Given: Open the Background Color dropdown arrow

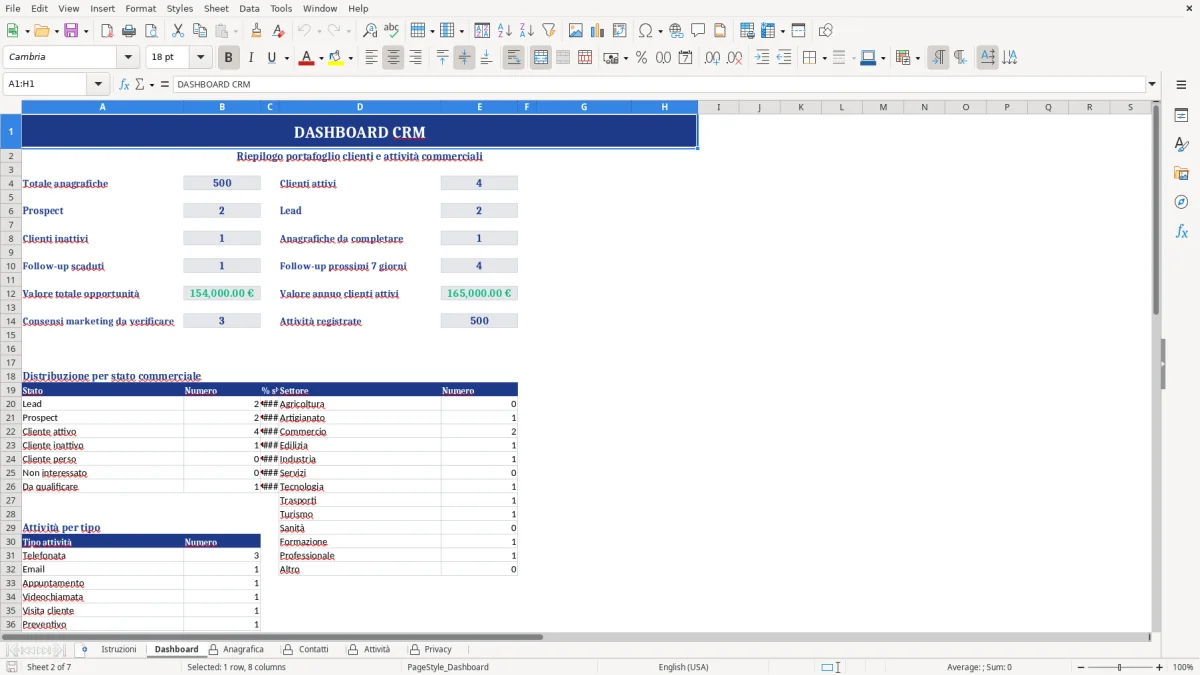Looking at the screenshot, I should [x=349, y=58].
